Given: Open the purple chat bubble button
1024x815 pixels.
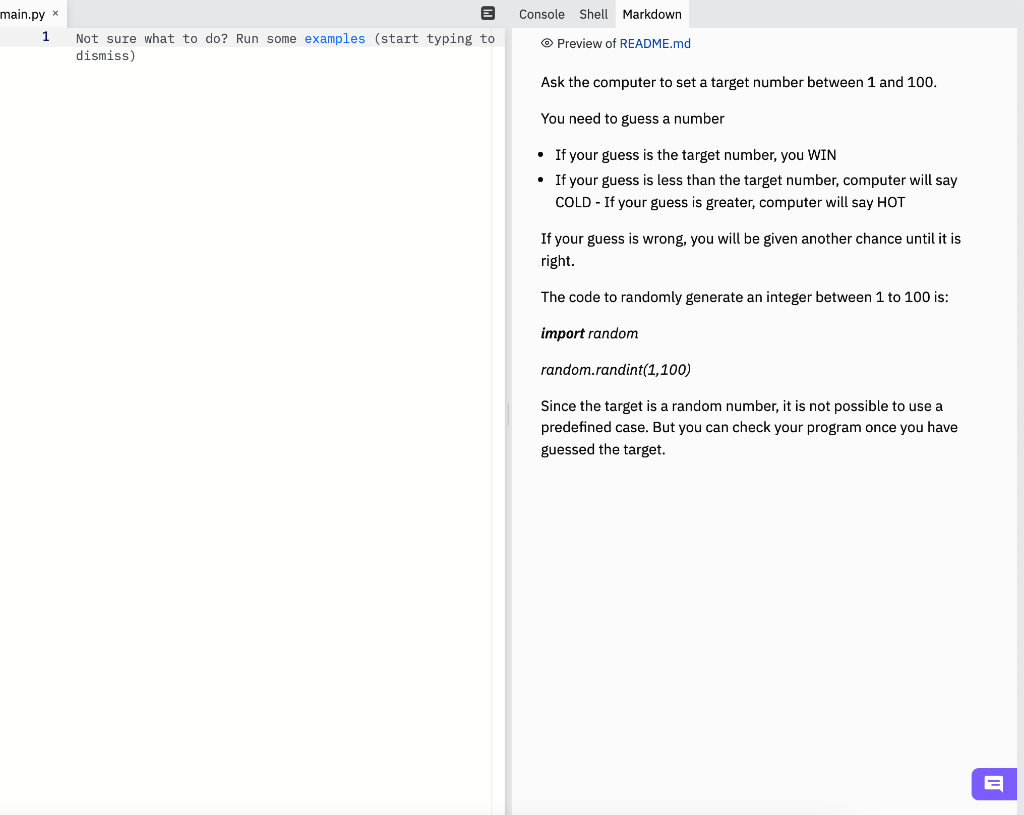Looking at the screenshot, I should [993, 784].
